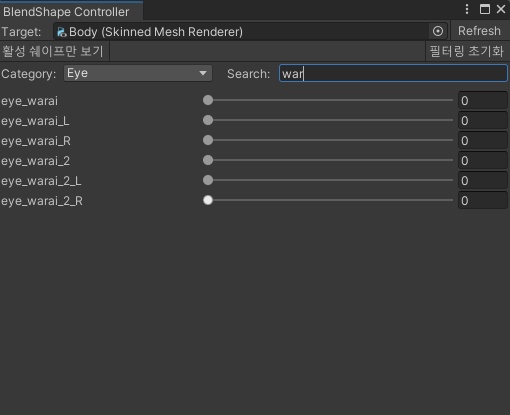Click the eye_warai_L value field
The image size is (510, 415).
(x=483, y=120)
